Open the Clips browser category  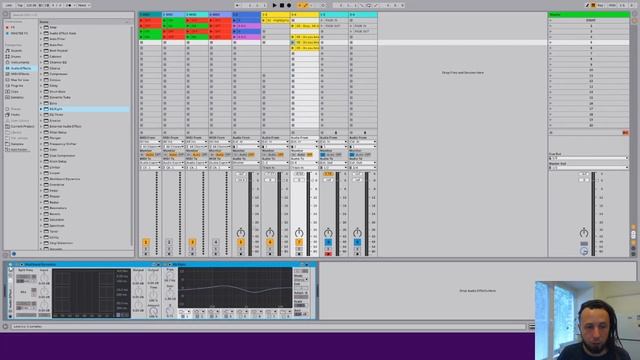coord(15,91)
